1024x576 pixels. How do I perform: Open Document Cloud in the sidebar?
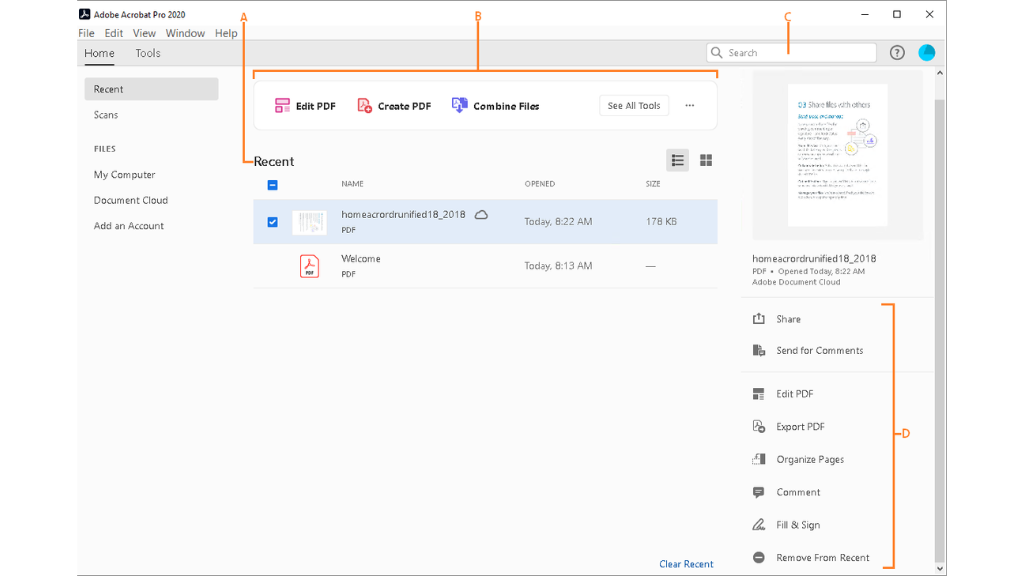coord(131,200)
